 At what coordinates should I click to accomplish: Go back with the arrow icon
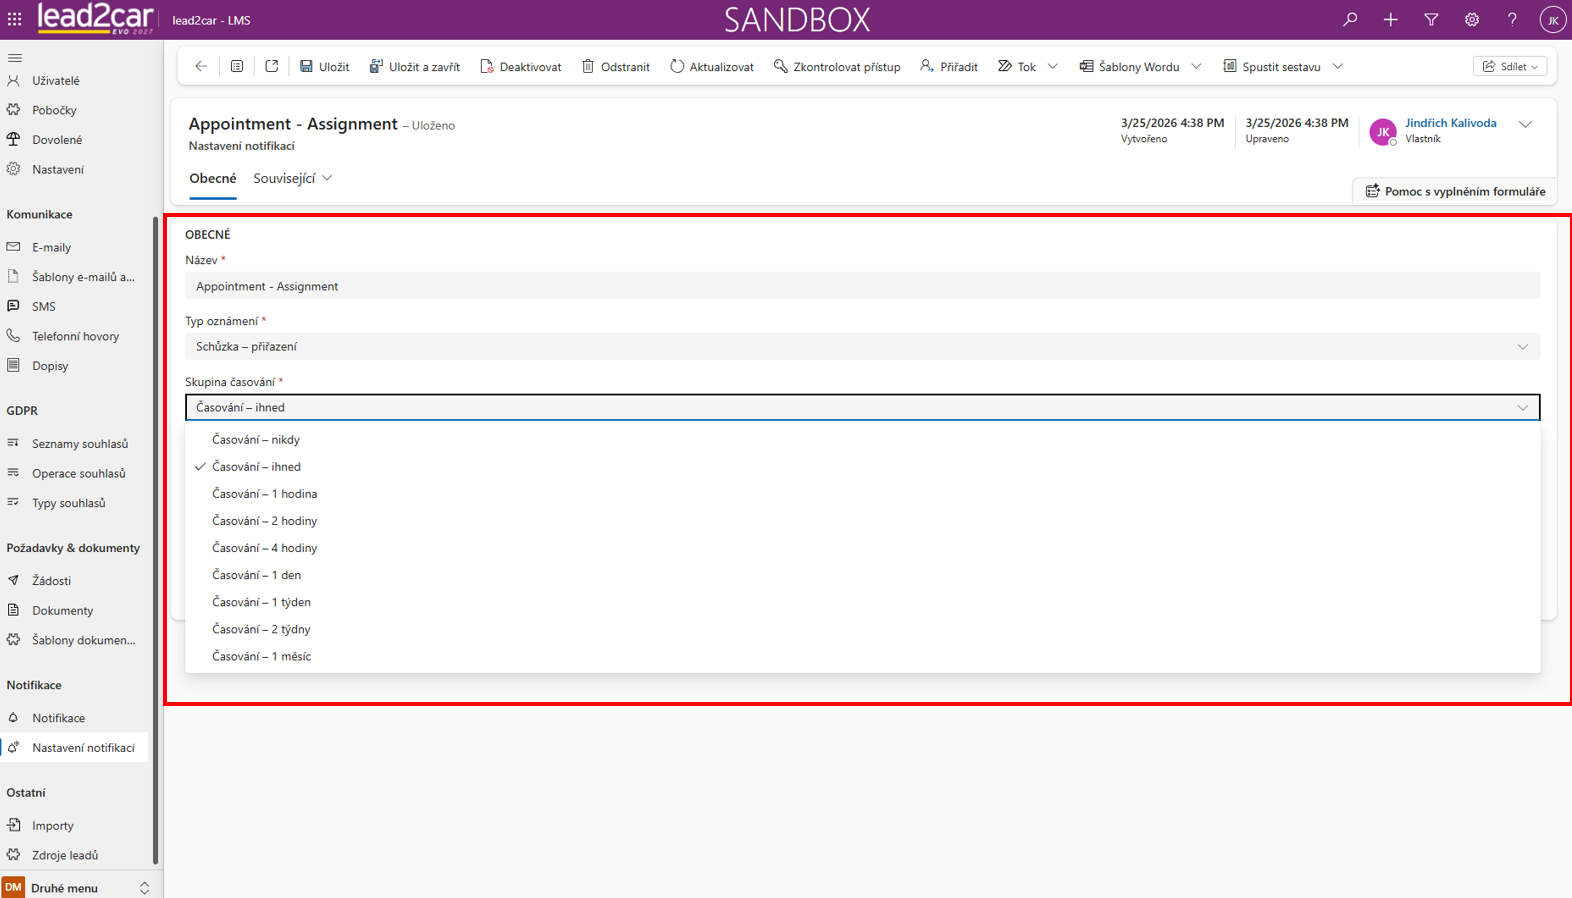(x=201, y=66)
